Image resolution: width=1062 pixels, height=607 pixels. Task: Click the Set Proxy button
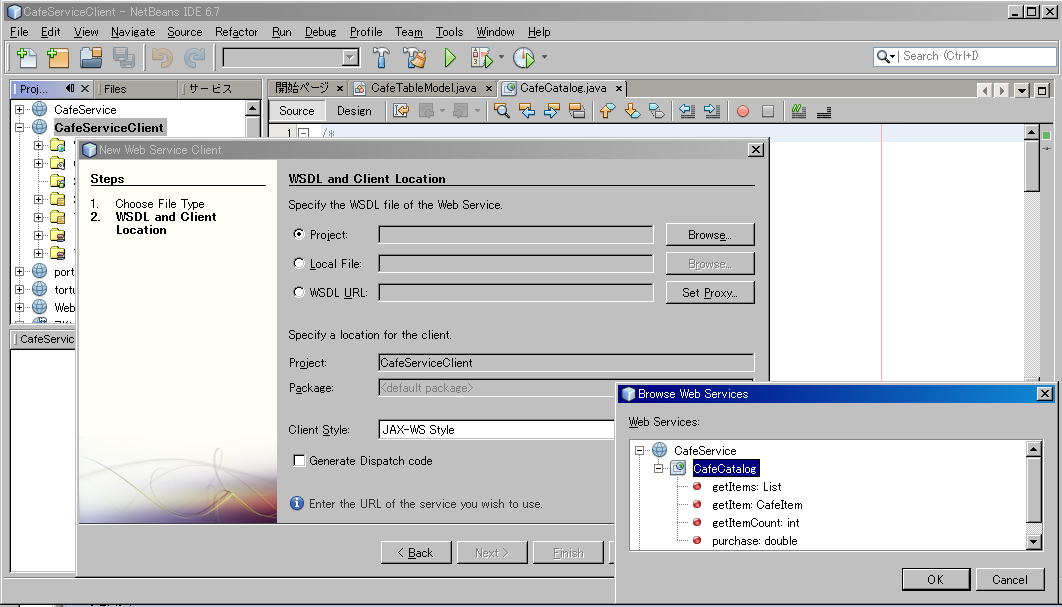(710, 293)
